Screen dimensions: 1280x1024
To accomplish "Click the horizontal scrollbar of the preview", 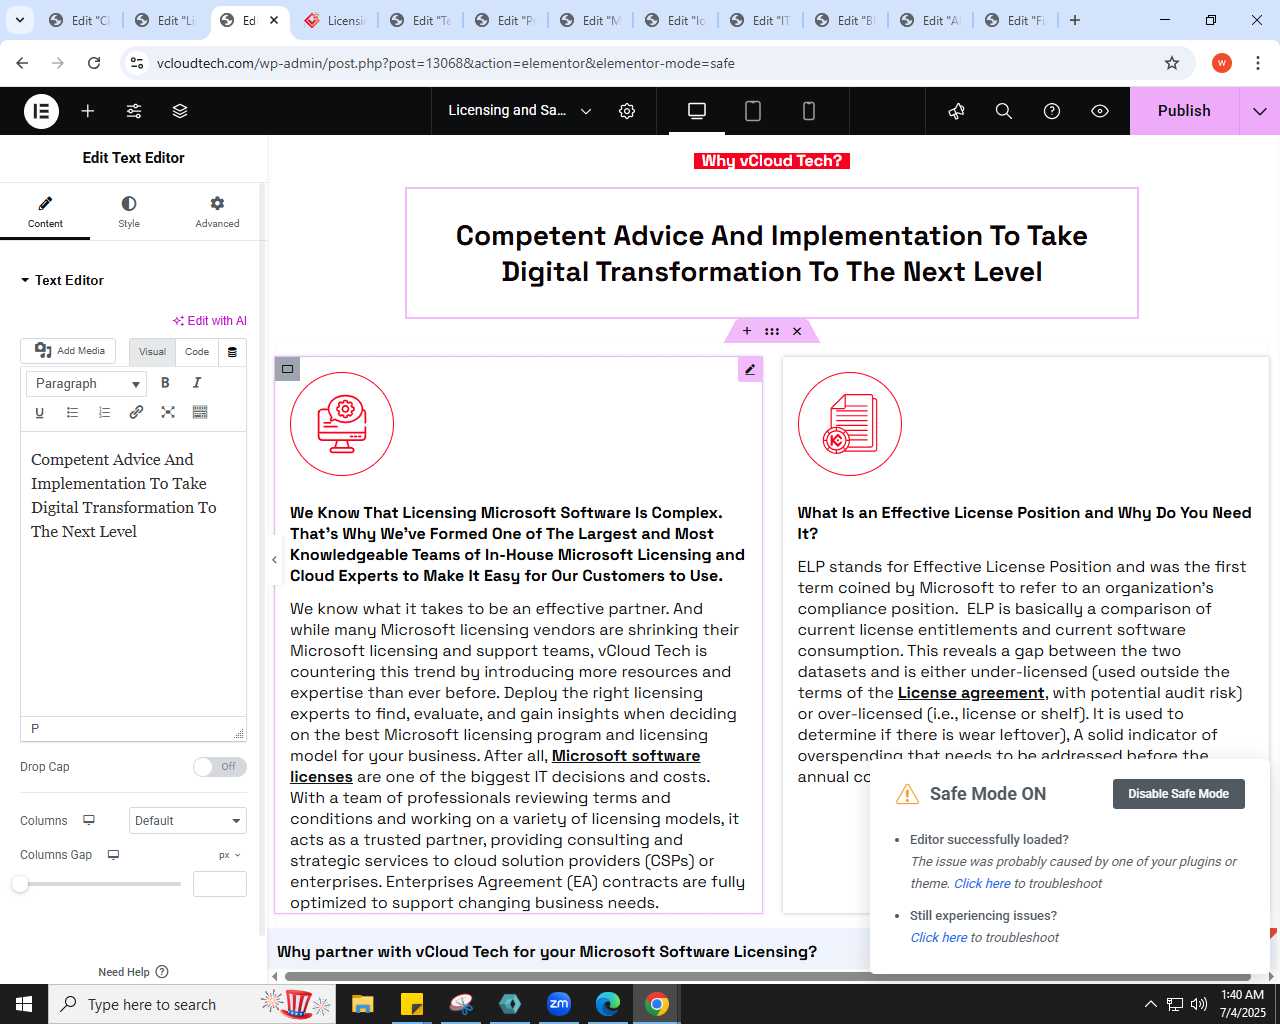I will 768,976.
